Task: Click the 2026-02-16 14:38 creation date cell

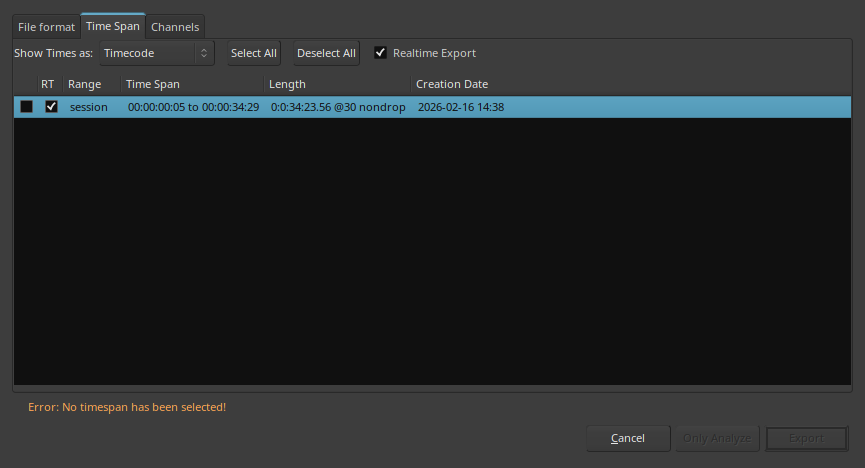Action: (461, 107)
